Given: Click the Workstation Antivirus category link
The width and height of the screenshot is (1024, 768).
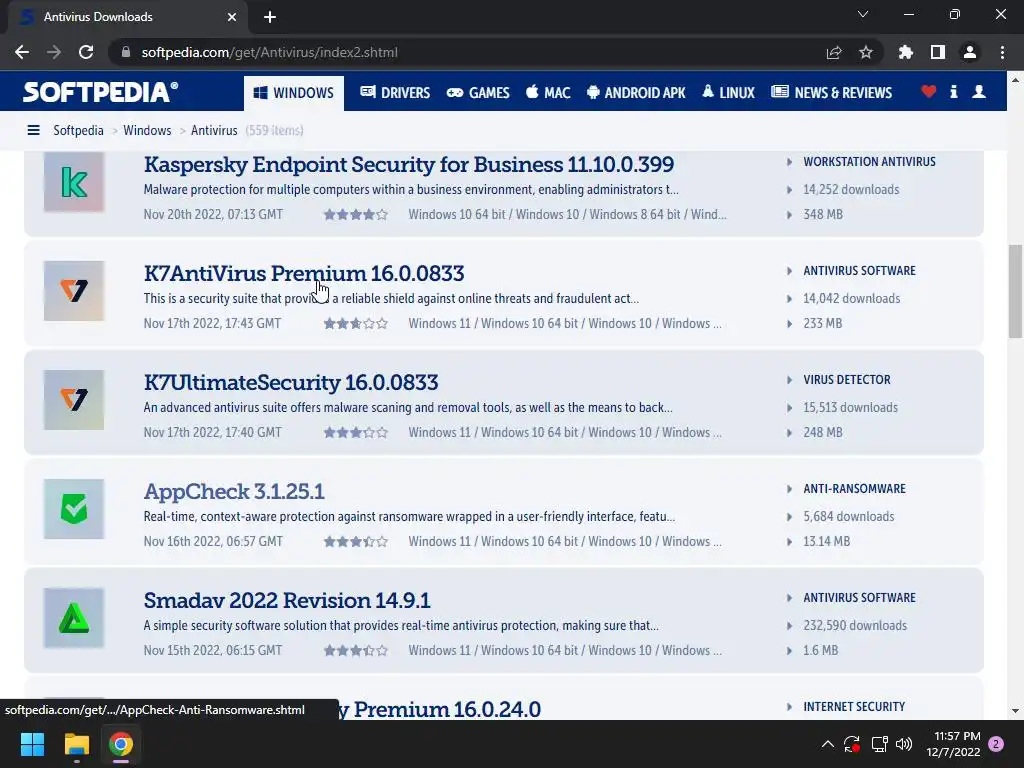Looking at the screenshot, I should [x=869, y=162].
